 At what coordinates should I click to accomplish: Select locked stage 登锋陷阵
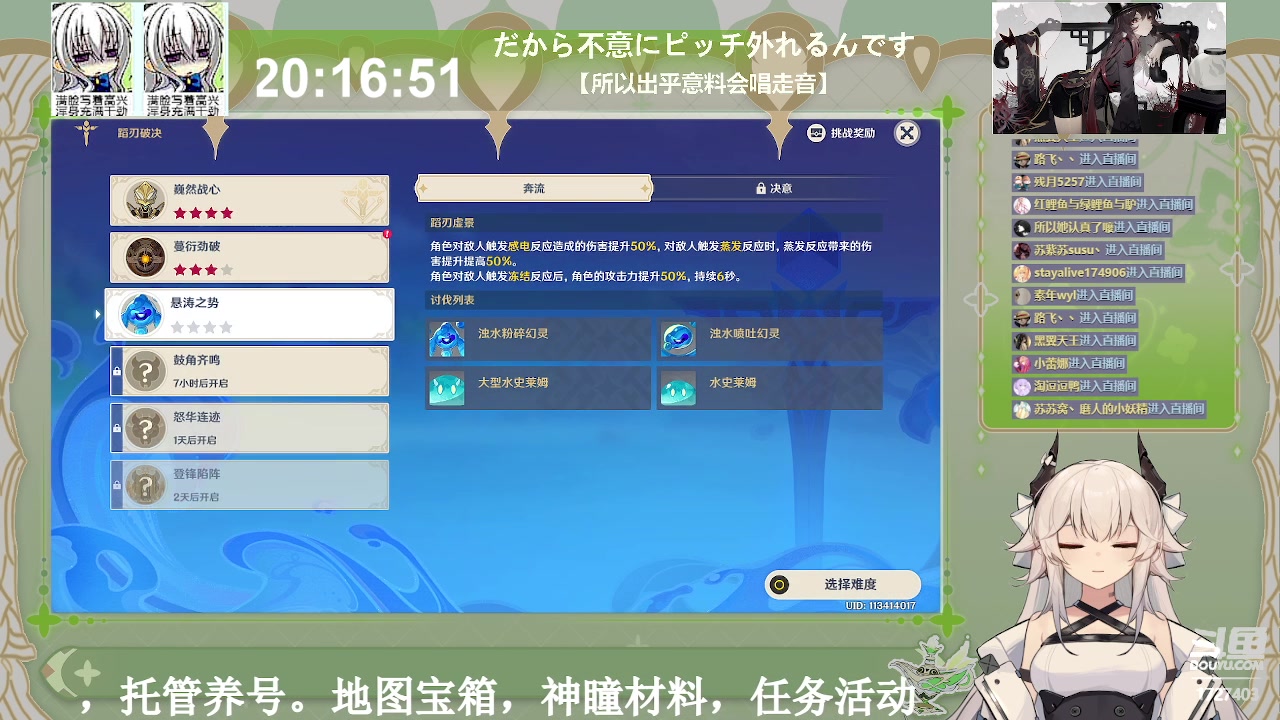pyautogui.click(x=249, y=485)
